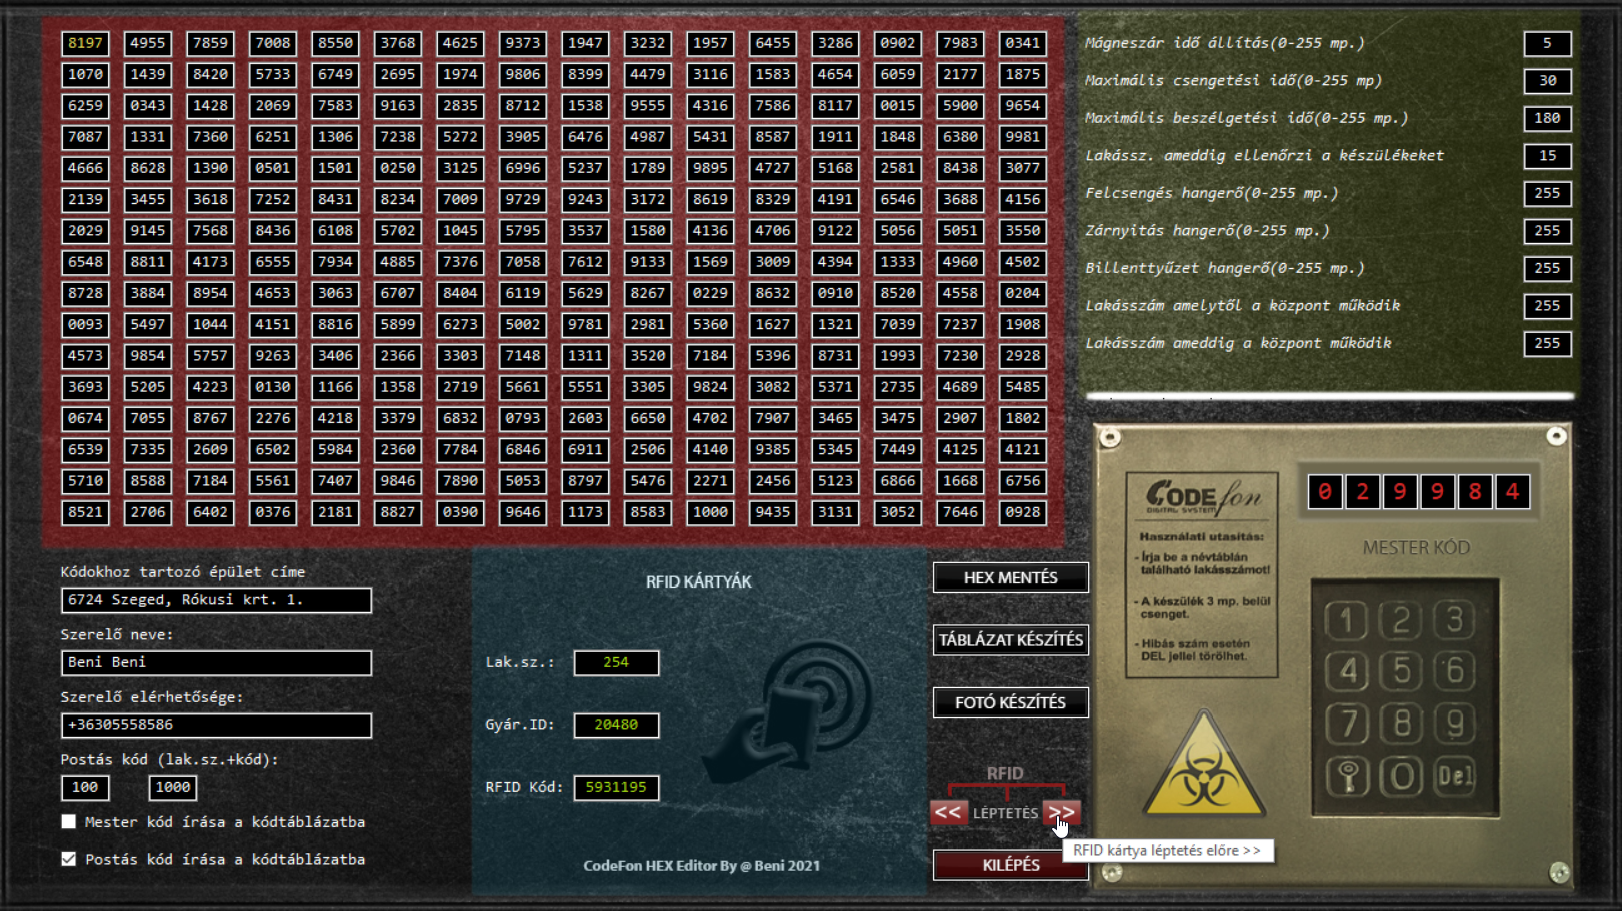
Task: Click the RFID card reader icon
Action: [787, 713]
